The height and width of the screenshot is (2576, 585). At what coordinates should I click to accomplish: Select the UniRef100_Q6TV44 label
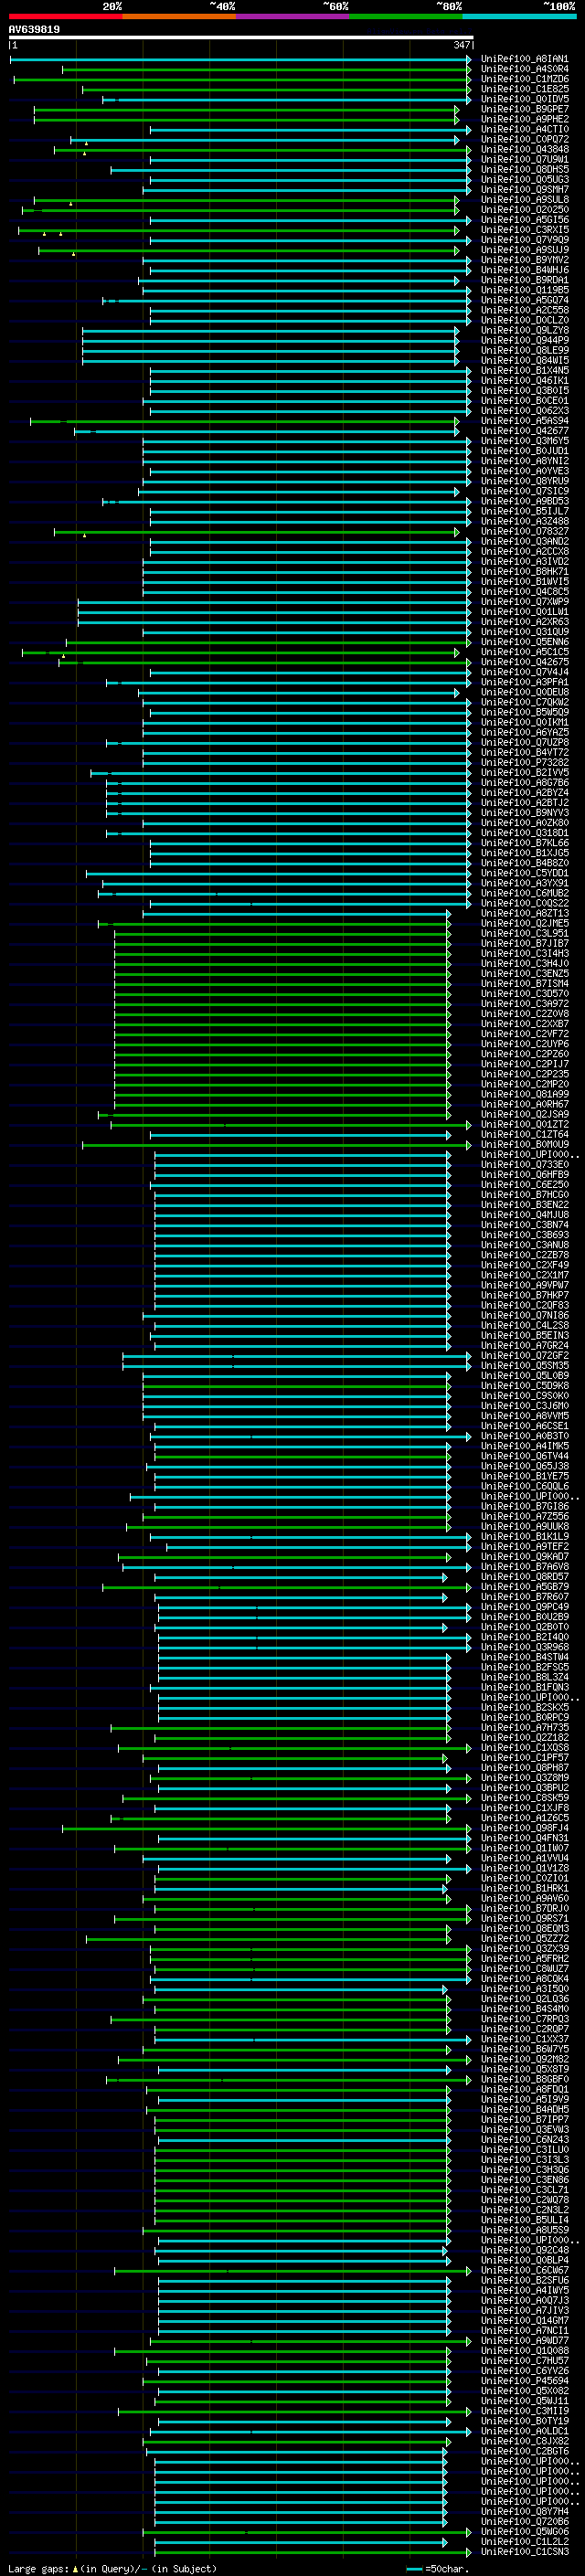(x=525, y=1455)
